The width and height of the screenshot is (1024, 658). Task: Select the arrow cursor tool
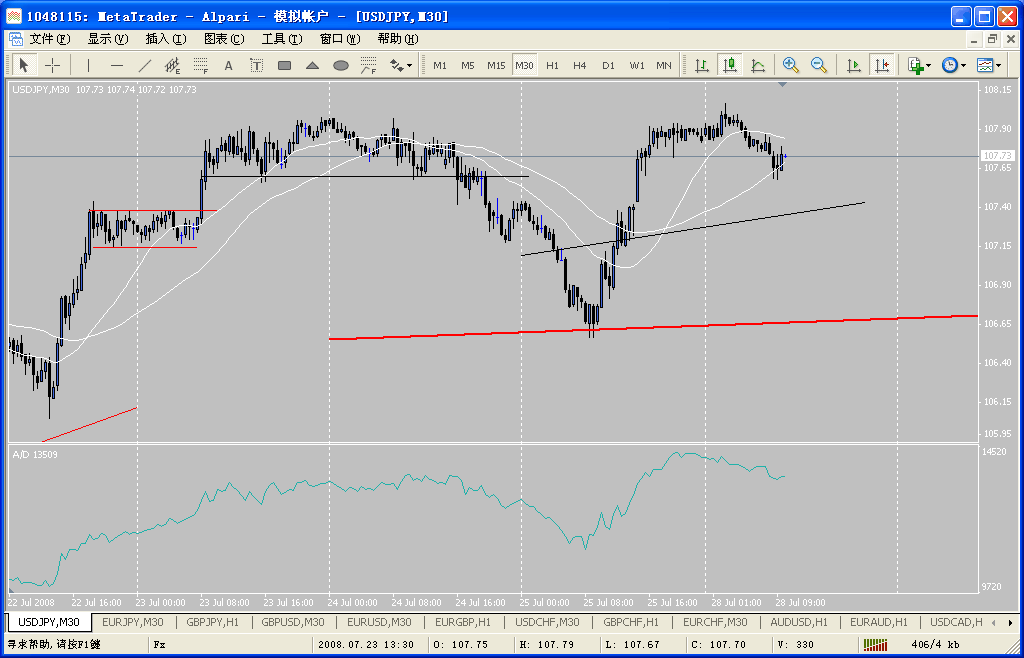pyautogui.click(x=24, y=65)
